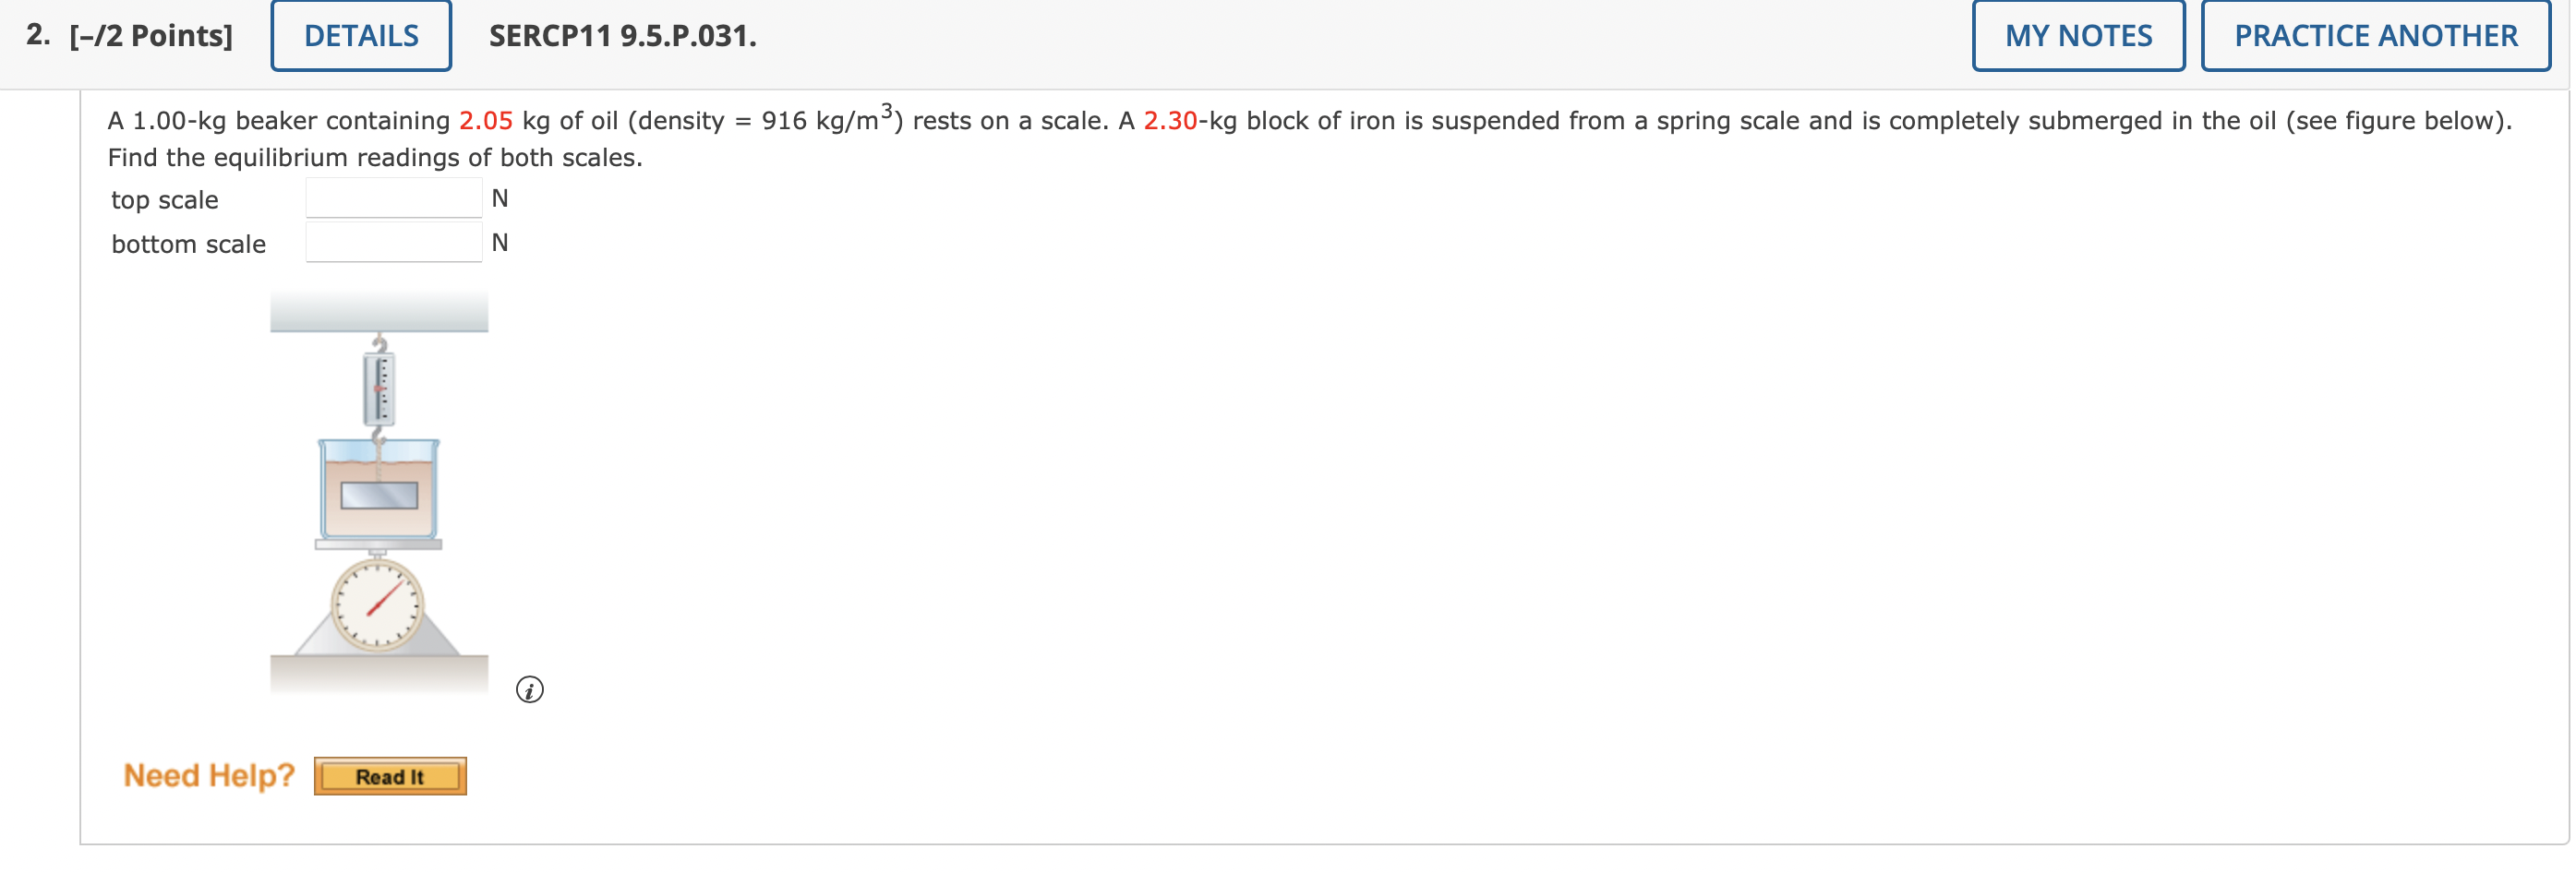Click the top scale answer field

392,197
